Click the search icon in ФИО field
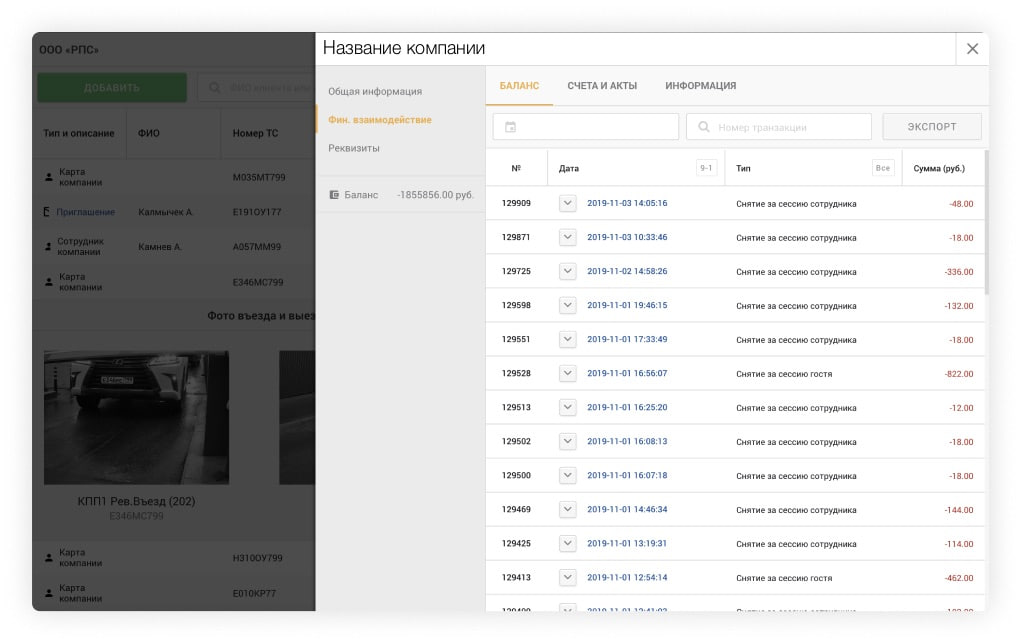 (214, 88)
